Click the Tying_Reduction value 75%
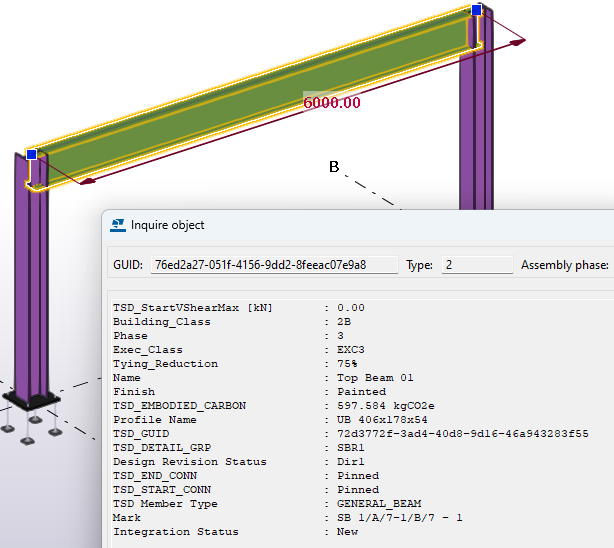614x548 pixels. coord(347,364)
